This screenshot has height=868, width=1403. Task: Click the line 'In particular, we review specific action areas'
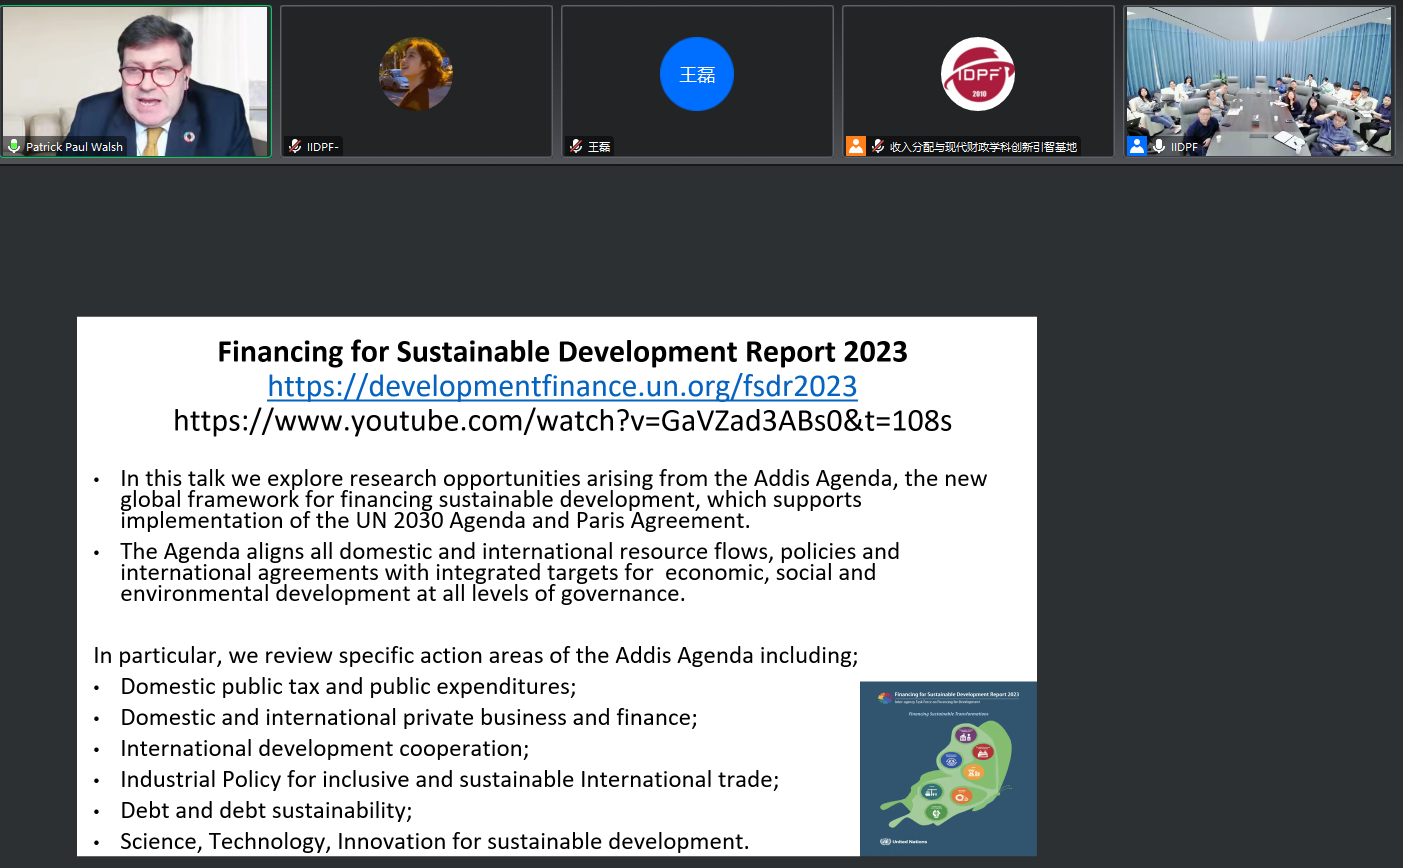476,656
